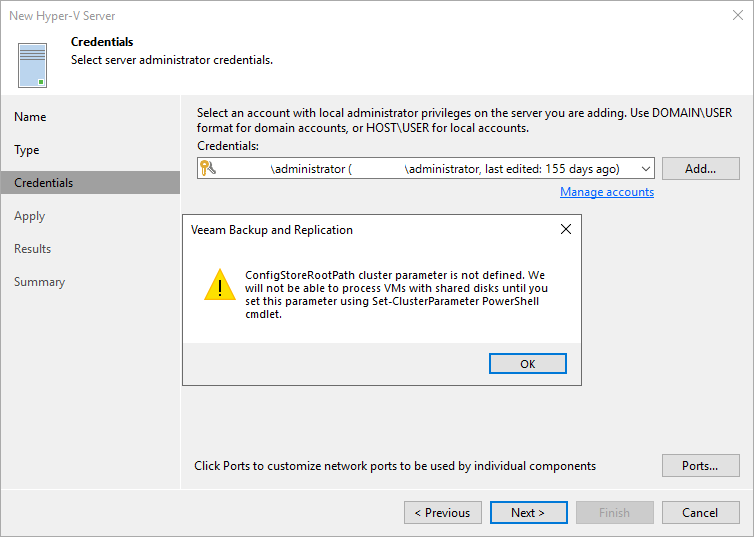This screenshot has height=537, width=754.
Task: Open the Ports... settings button
Action: point(701,466)
